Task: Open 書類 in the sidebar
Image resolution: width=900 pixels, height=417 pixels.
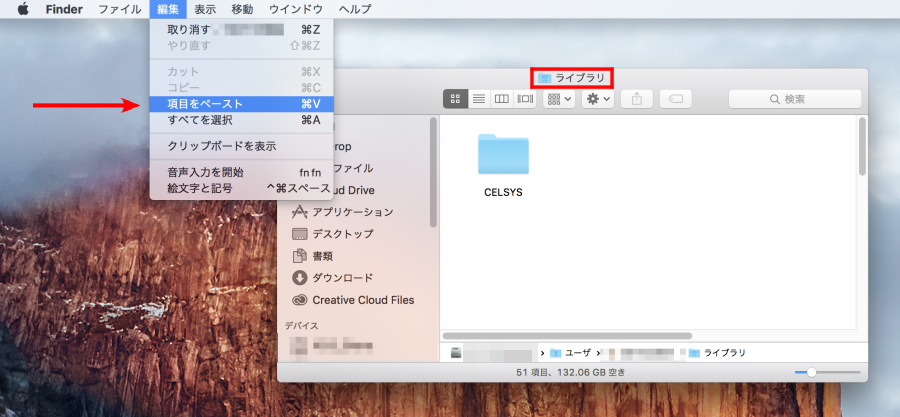Action: click(323, 256)
